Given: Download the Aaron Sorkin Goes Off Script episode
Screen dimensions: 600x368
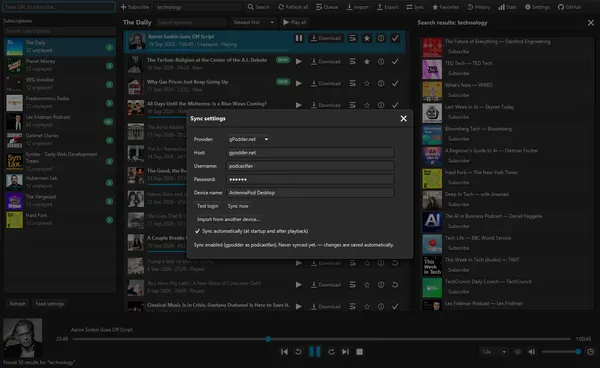Looking at the screenshot, I should pyautogui.click(x=326, y=38).
